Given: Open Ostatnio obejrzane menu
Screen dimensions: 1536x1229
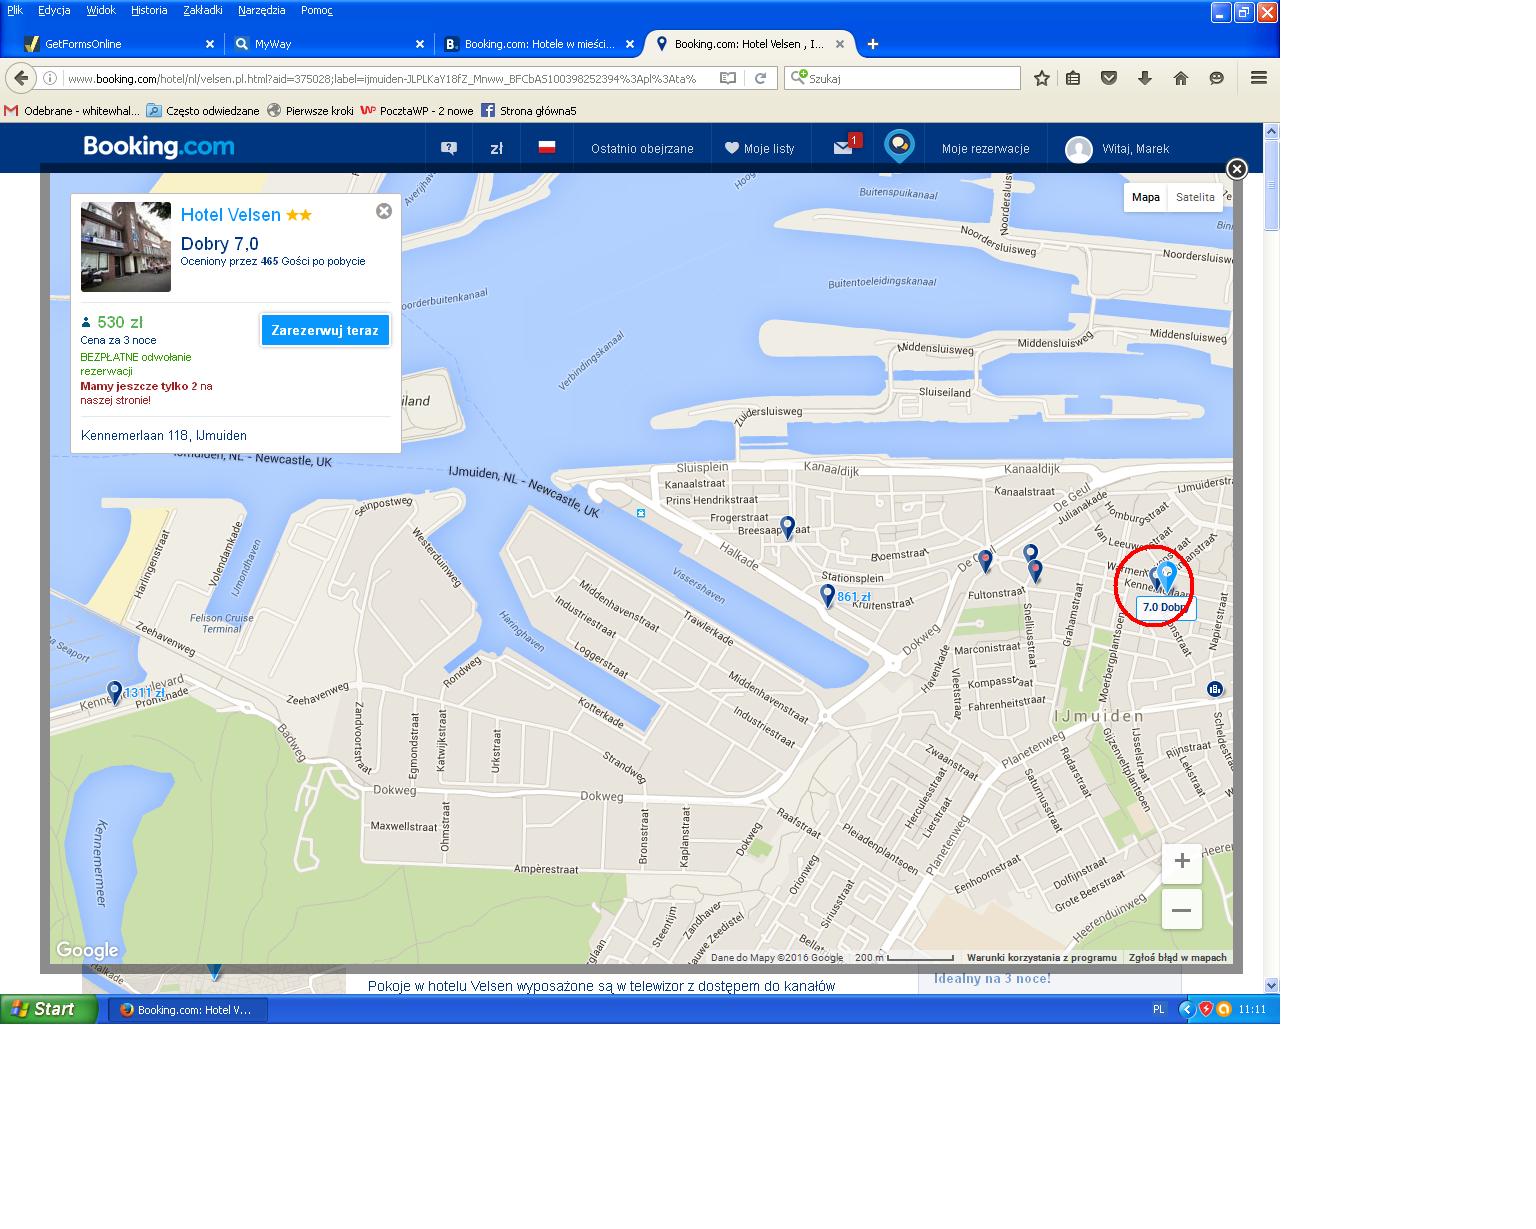Looking at the screenshot, I should [642, 148].
